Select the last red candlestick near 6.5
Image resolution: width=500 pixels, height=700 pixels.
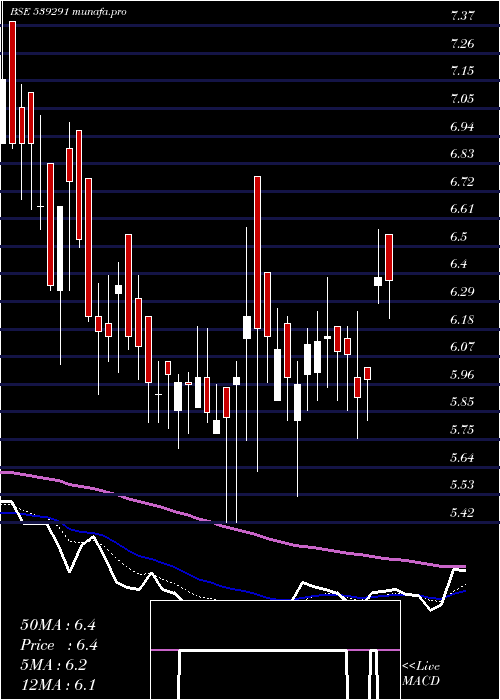pos(389,257)
